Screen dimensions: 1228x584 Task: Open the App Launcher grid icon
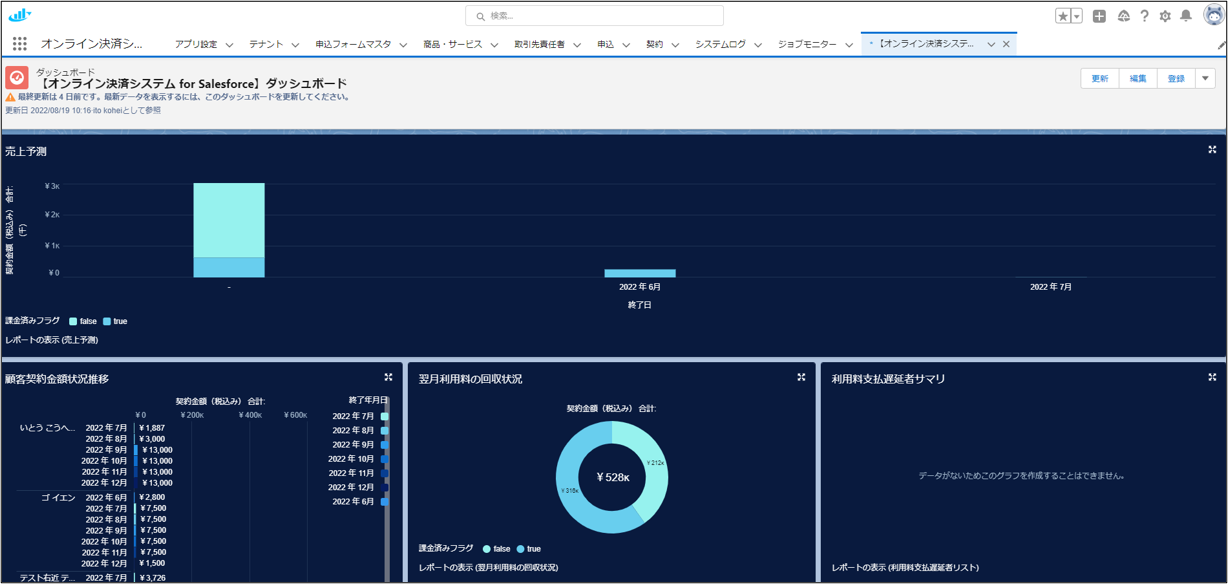point(20,44)
